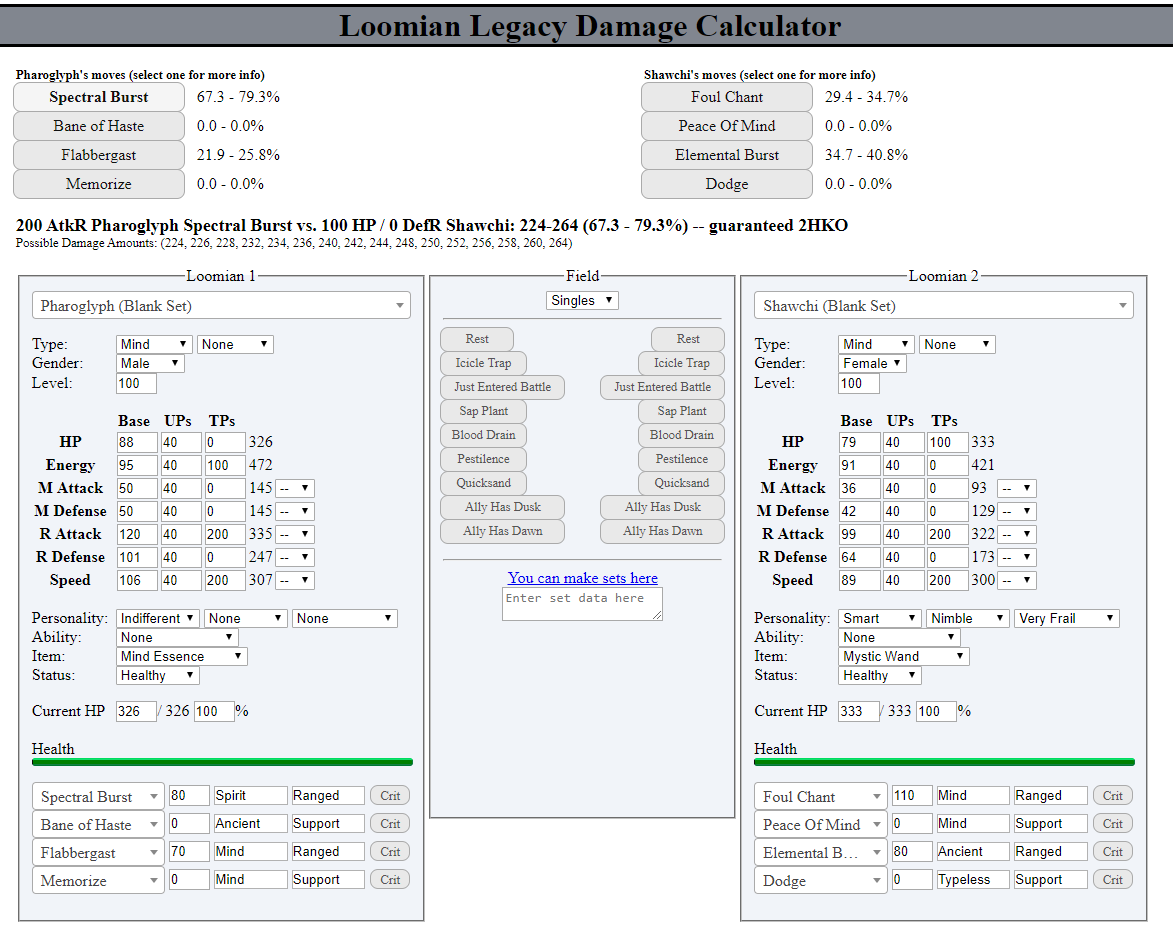Click Shawchi's M Defense Base field 42
Viewport: 1173px width, 942px height.
860,511
